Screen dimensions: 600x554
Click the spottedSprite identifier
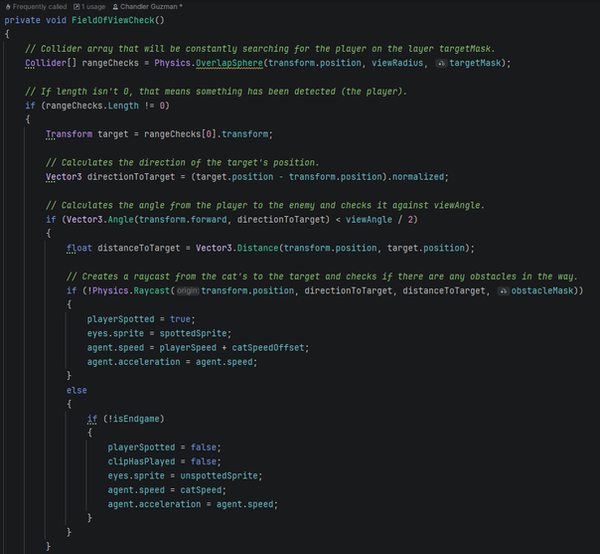[x=193, y=333]
